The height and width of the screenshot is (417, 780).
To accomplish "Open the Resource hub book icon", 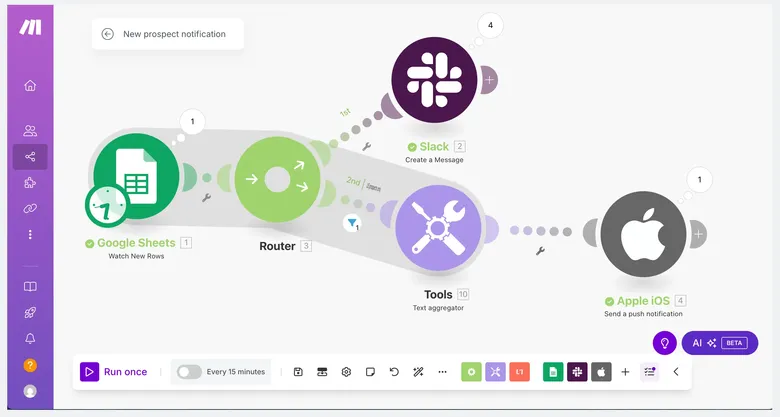I will coord(30,287).
